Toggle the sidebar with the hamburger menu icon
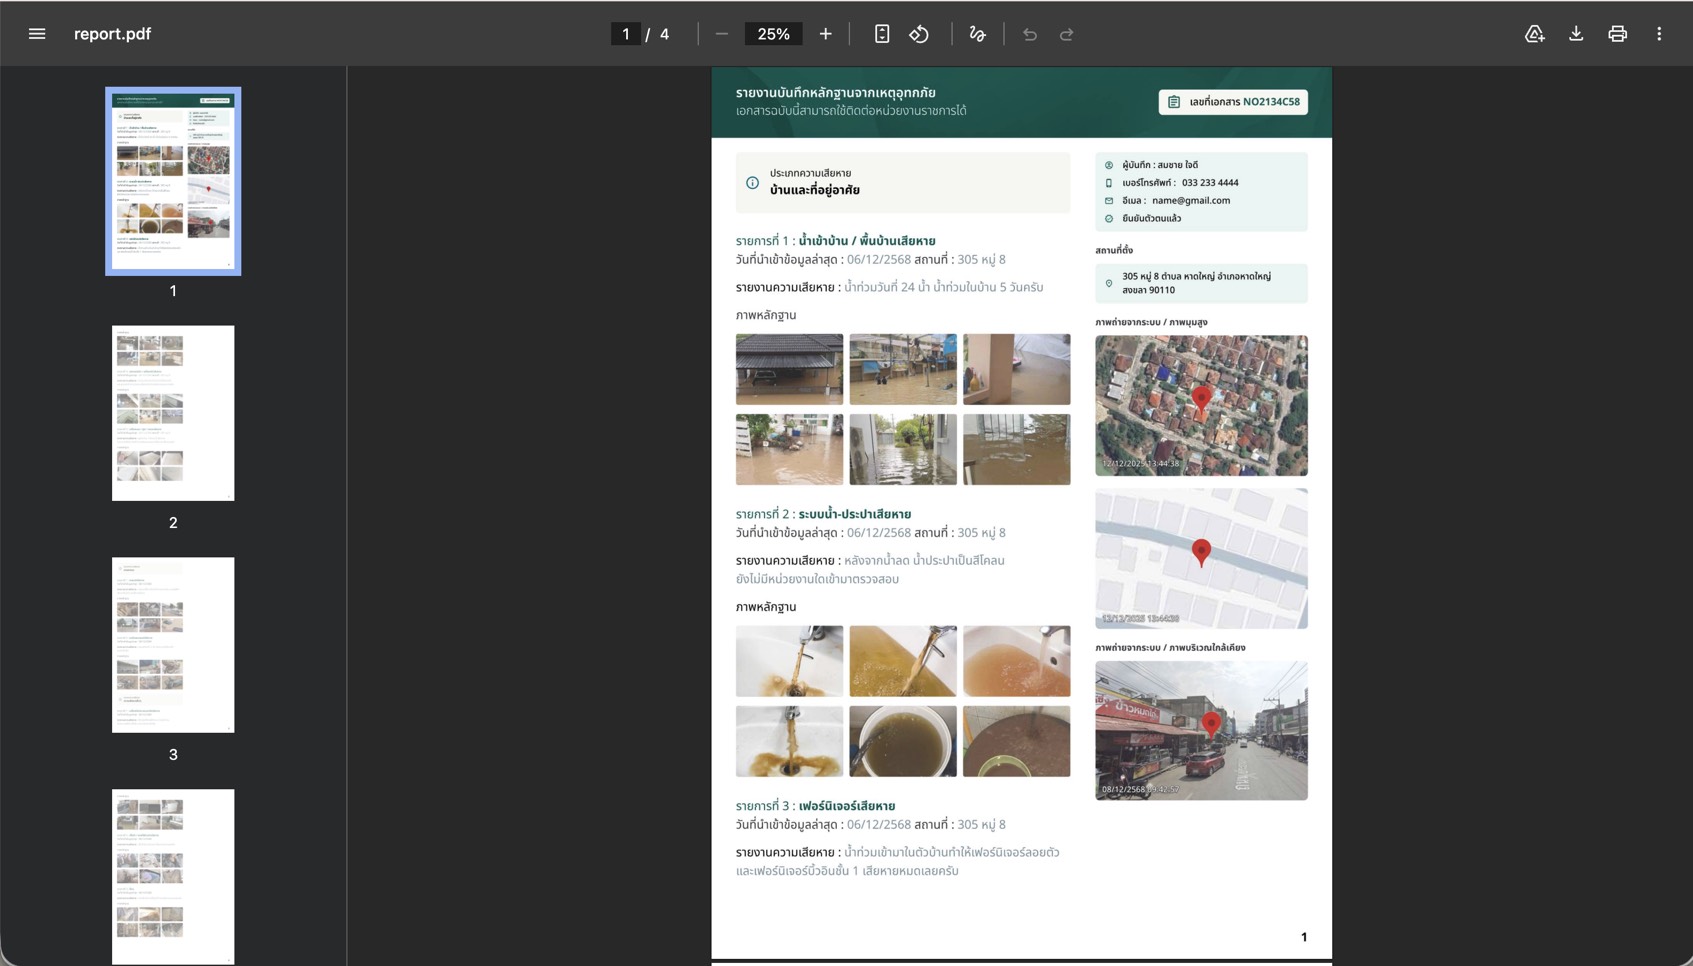The image size is (1693, 966). tap(37, 34)
